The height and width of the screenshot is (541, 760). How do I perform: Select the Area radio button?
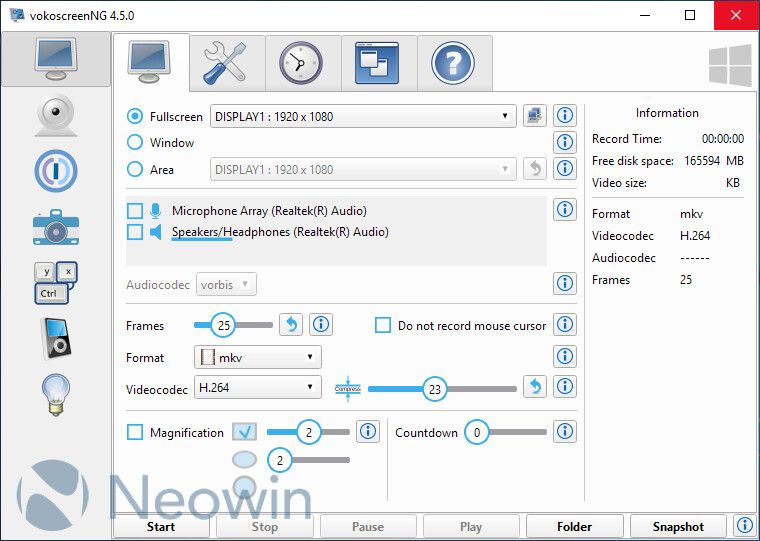click(135, 169)
